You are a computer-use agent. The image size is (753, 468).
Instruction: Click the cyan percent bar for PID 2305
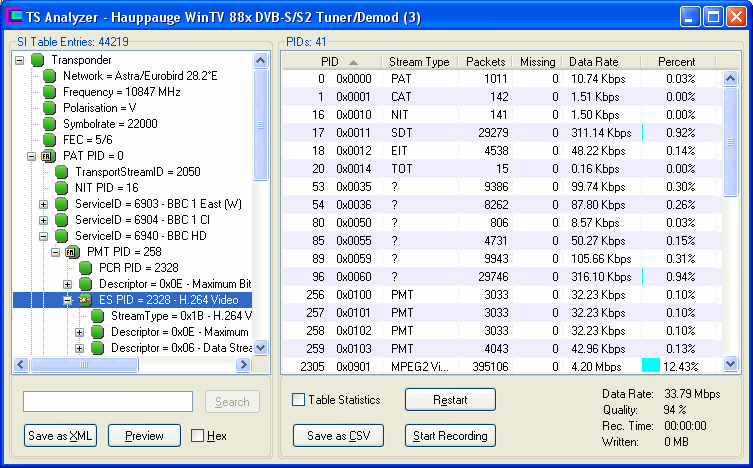[x=650, y=366]
